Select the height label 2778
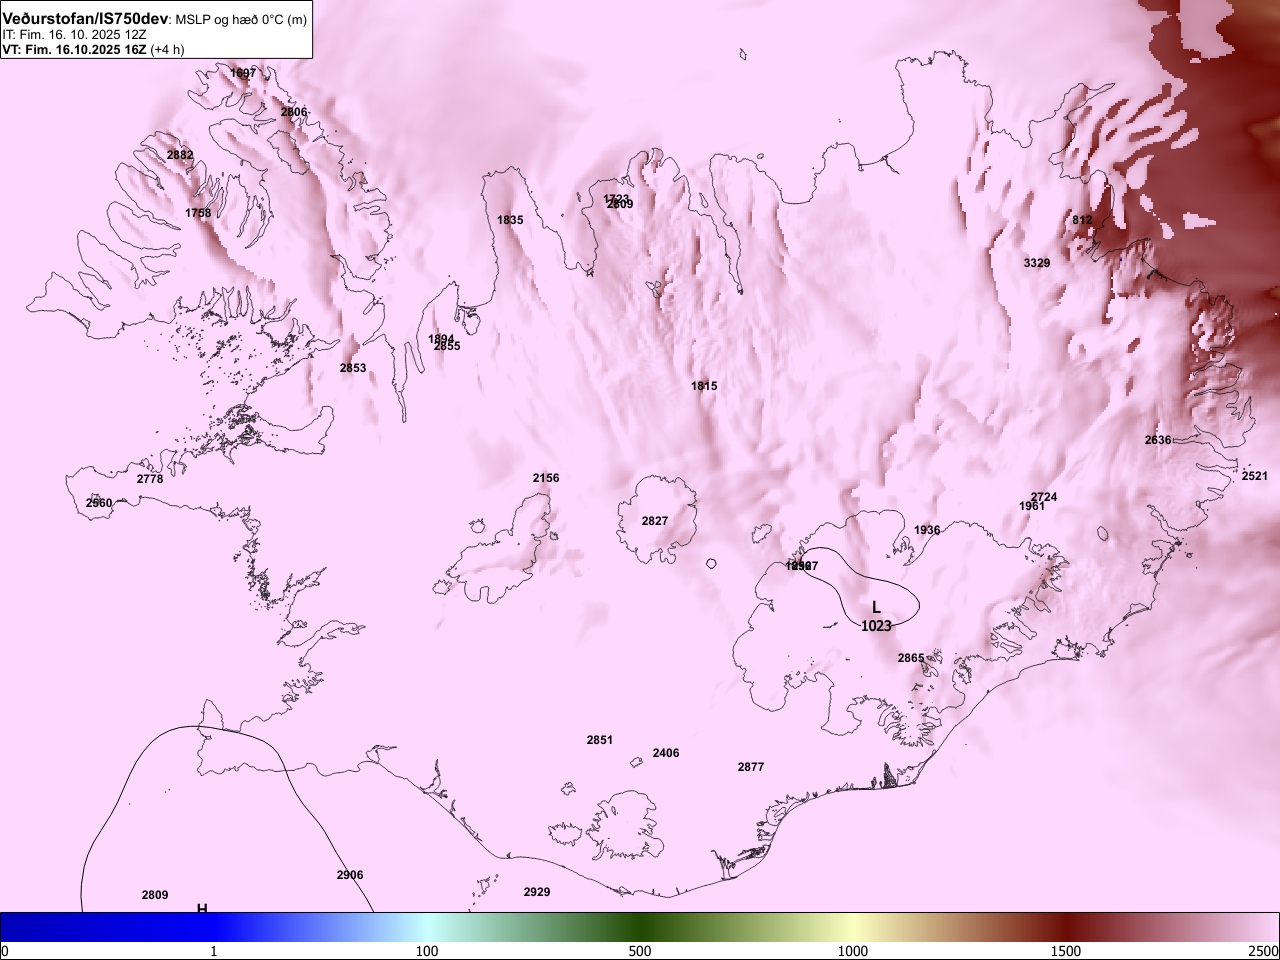 pos(150,479)
